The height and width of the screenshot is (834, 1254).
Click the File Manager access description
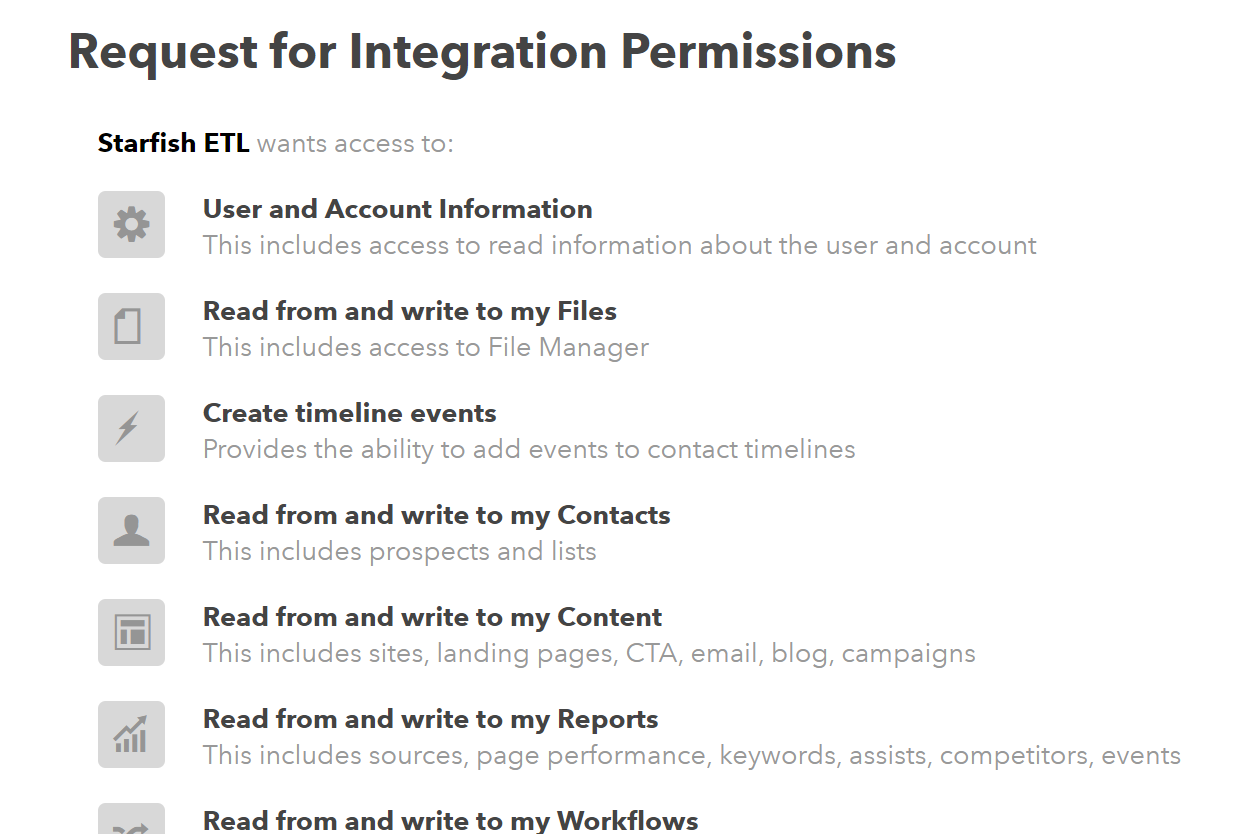point(426,347)
